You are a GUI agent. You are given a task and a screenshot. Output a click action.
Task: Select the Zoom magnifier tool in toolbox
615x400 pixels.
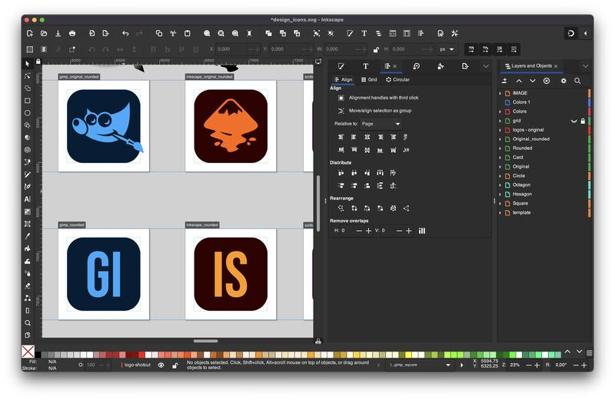(27, 323)
